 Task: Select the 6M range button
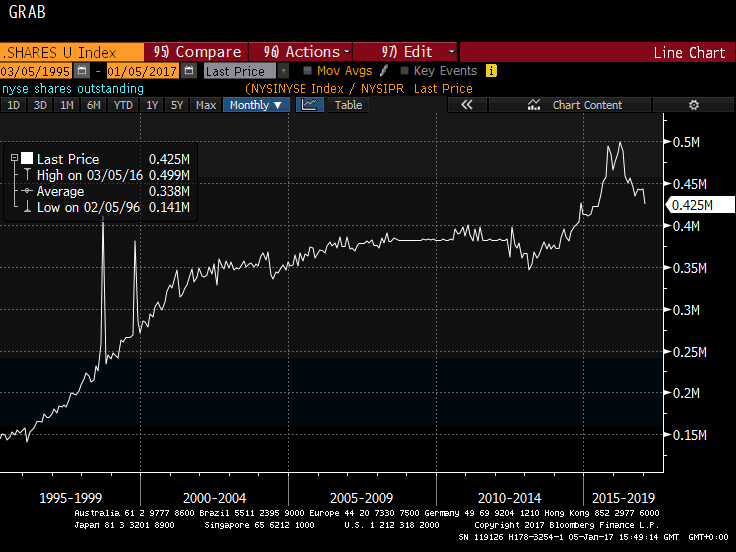click(x=94, y=105)
